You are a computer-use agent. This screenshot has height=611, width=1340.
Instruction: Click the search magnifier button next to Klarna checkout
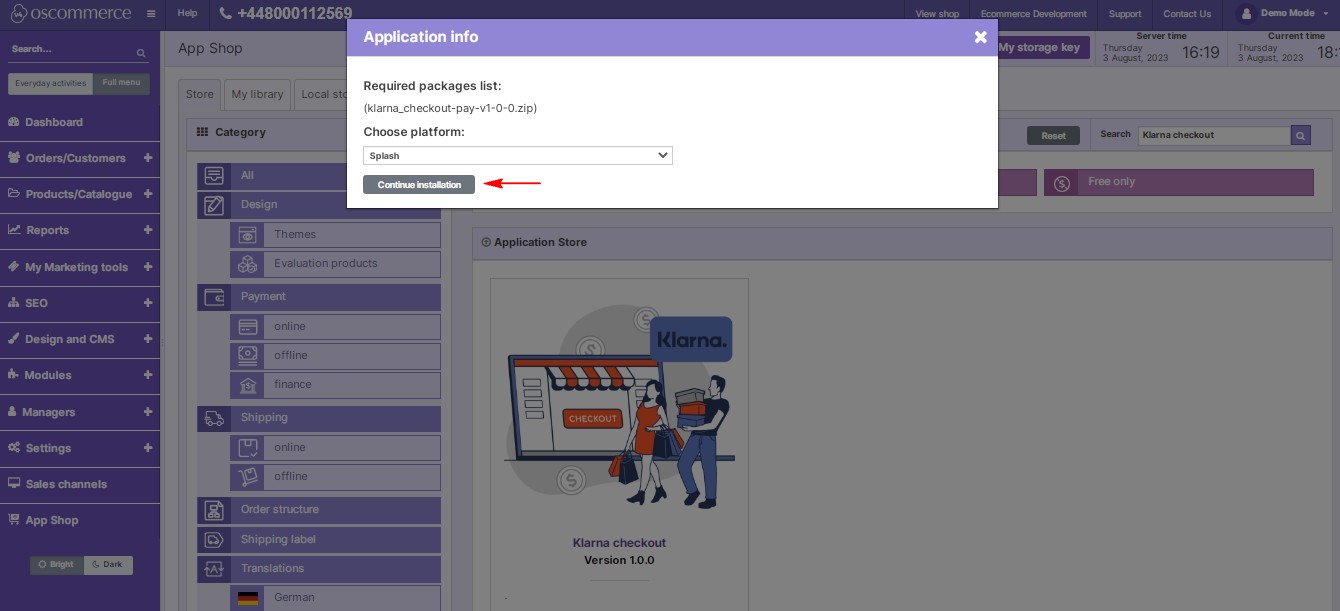1300,135
